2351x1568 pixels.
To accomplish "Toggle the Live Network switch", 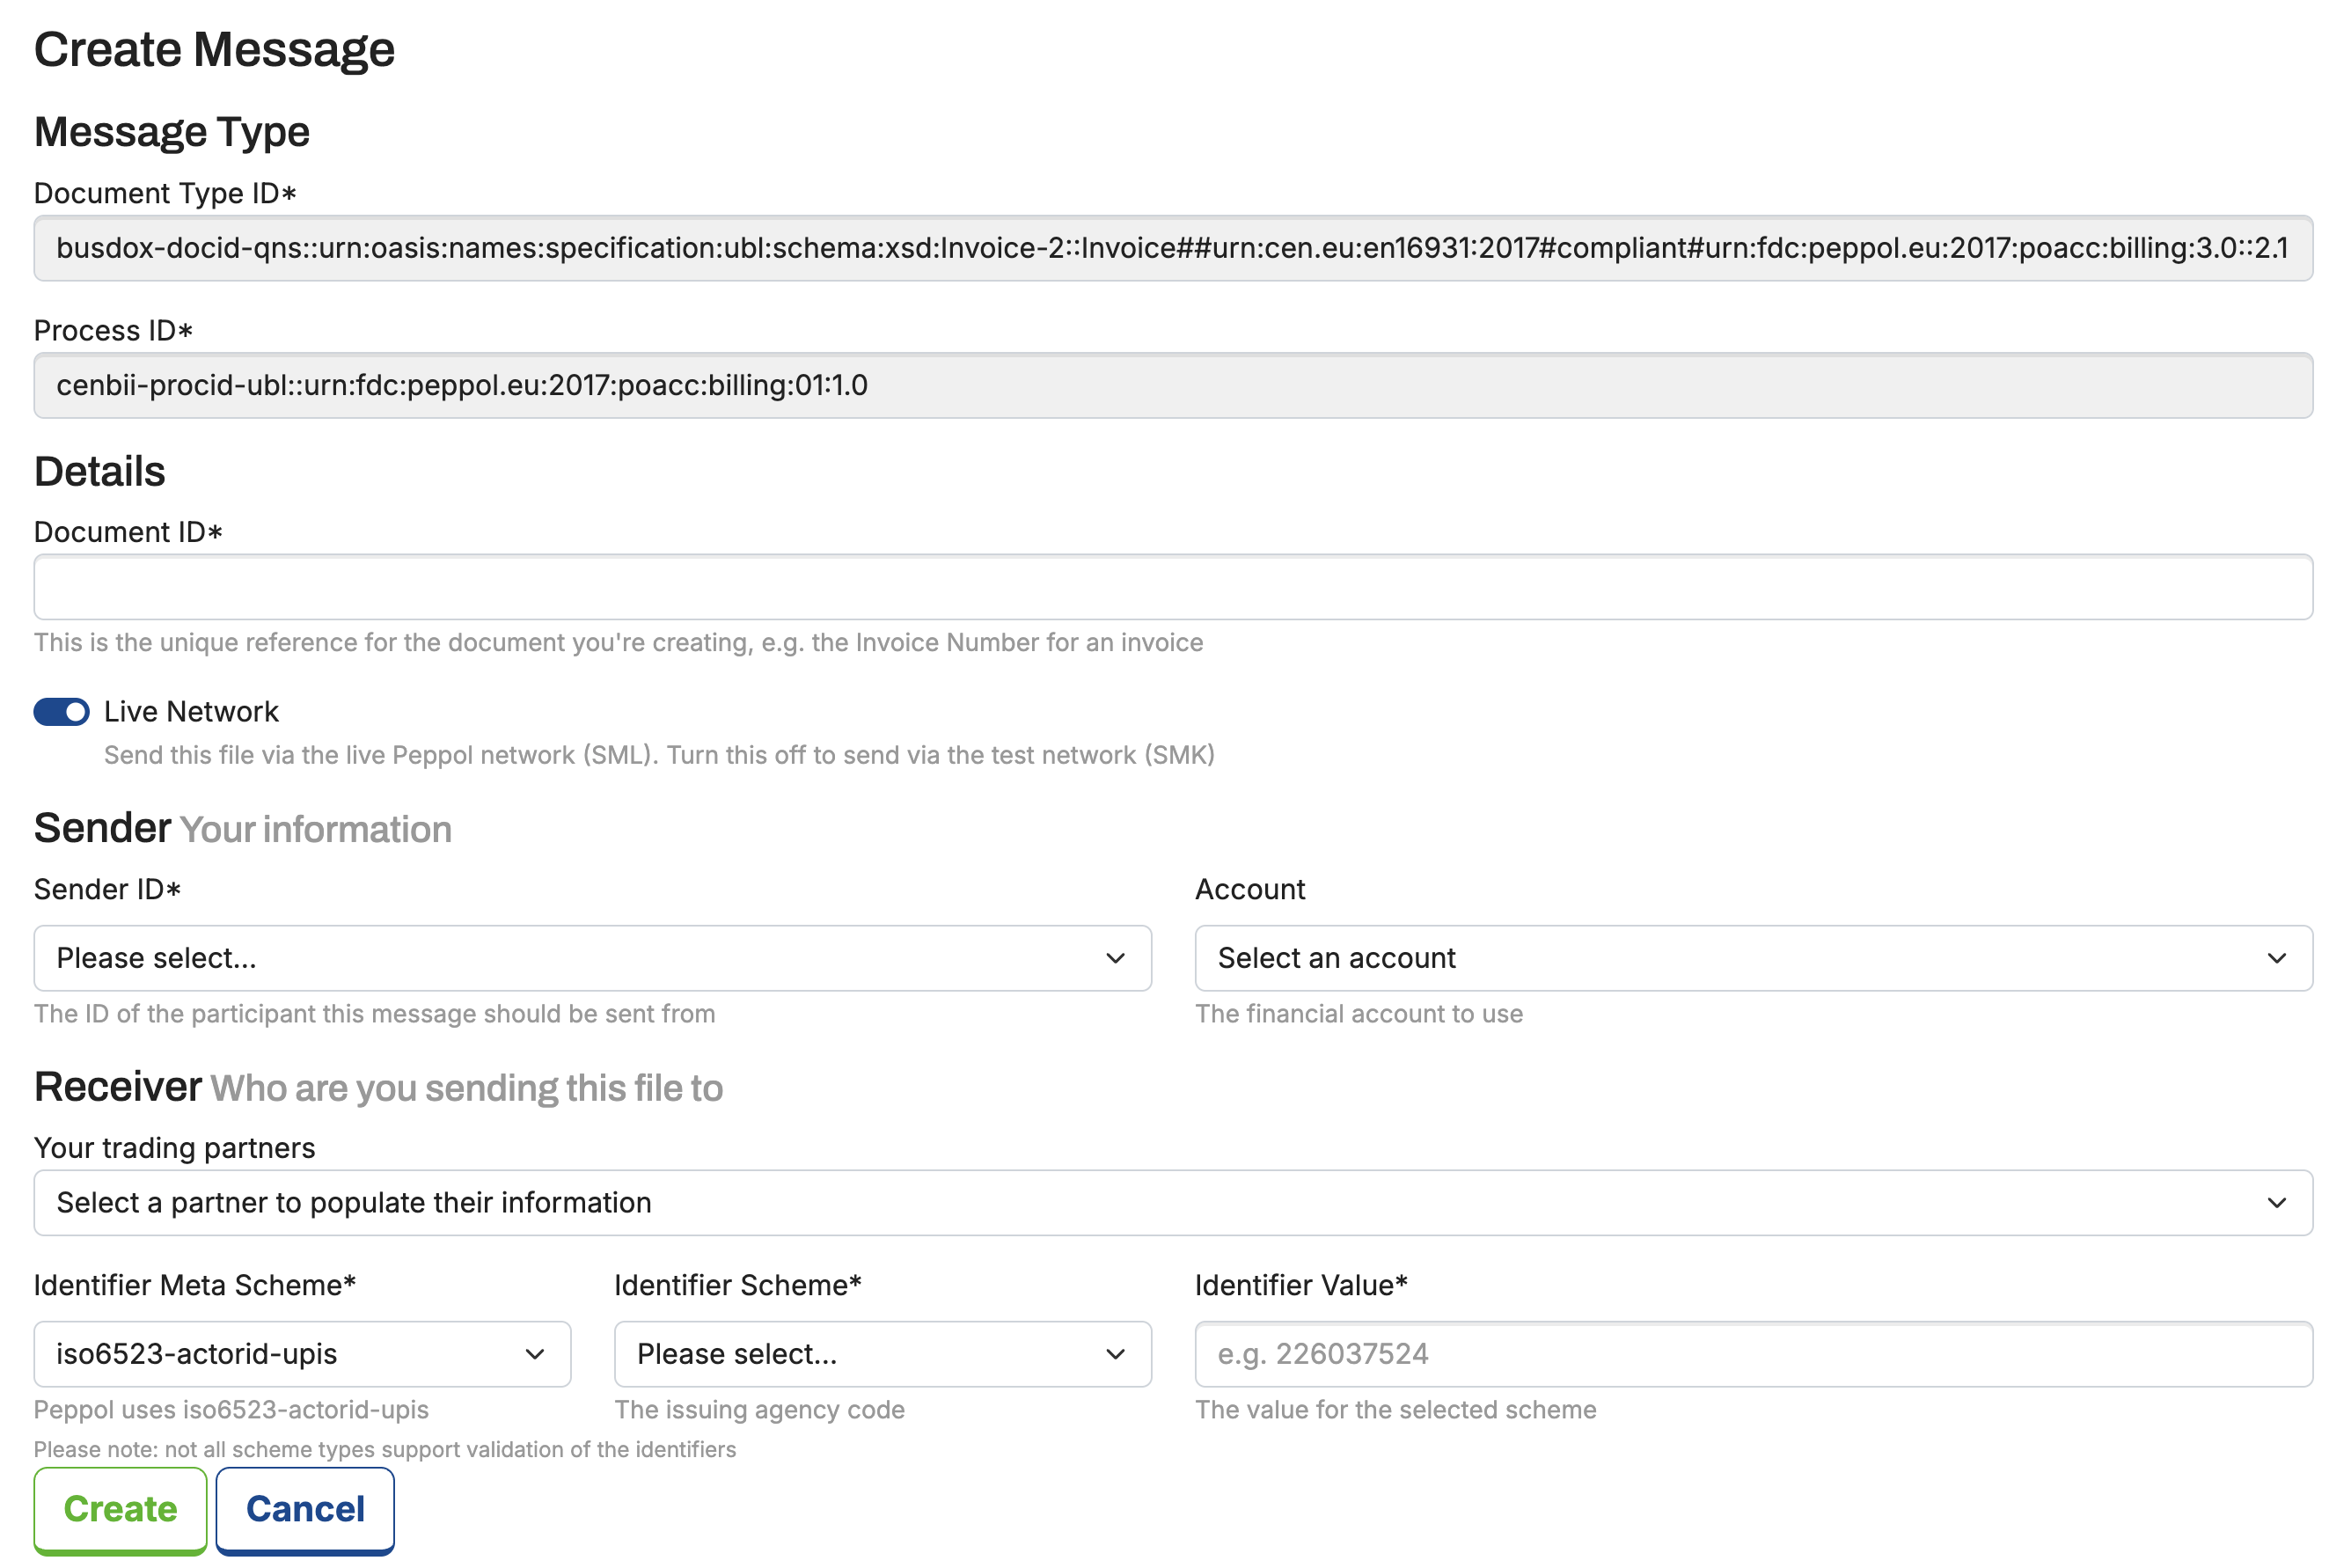I will point(61,711).
